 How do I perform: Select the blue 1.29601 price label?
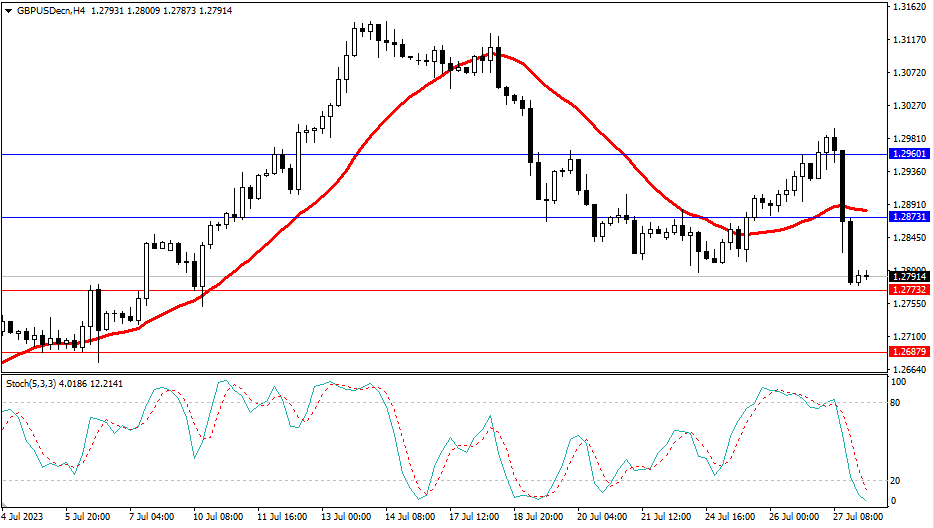click(x=909, y=154)
